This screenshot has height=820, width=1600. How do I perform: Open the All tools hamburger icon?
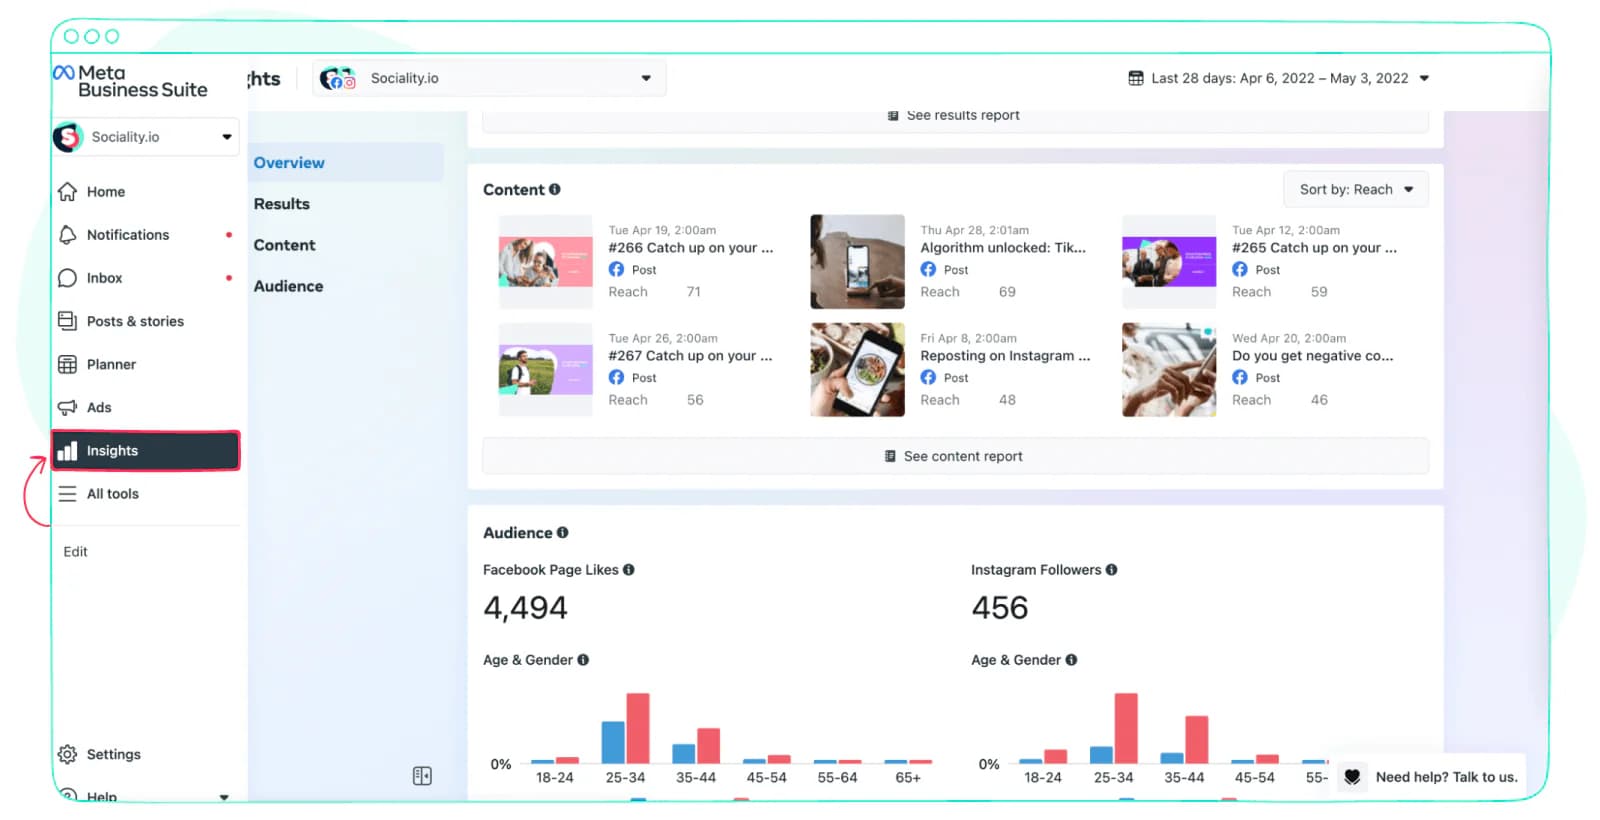67,494
